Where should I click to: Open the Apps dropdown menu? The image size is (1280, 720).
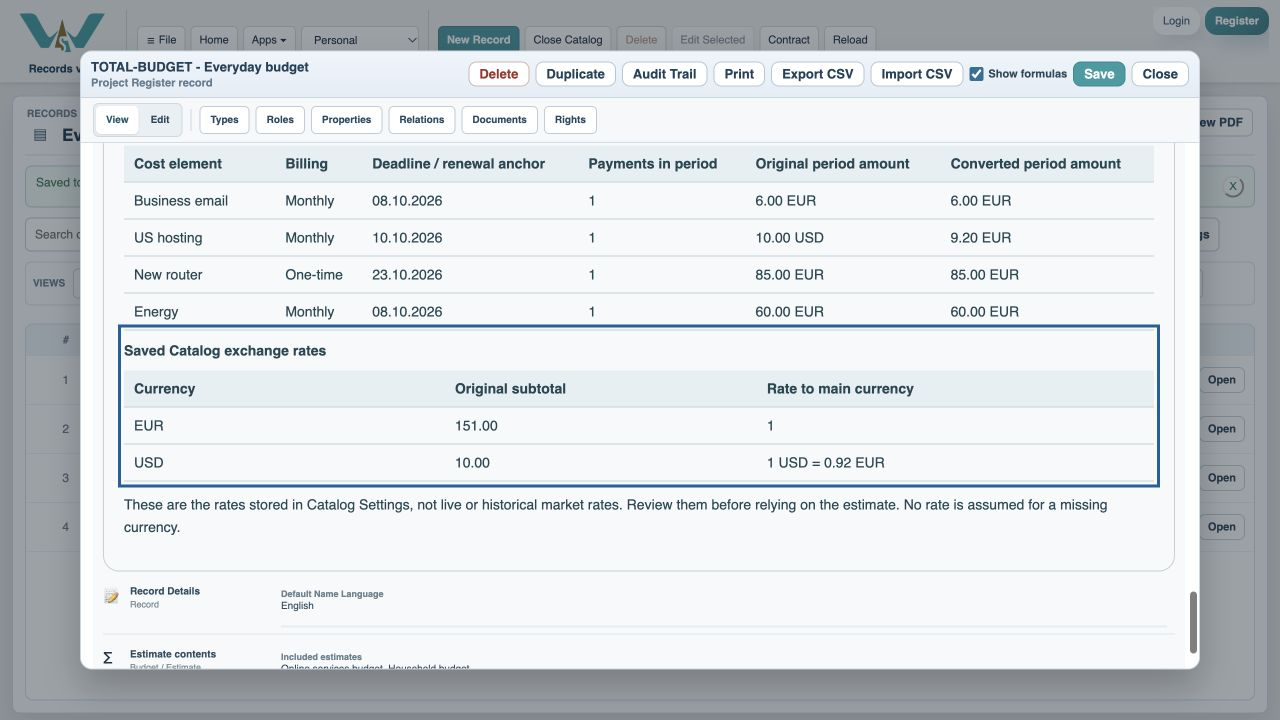pos(269,40)
